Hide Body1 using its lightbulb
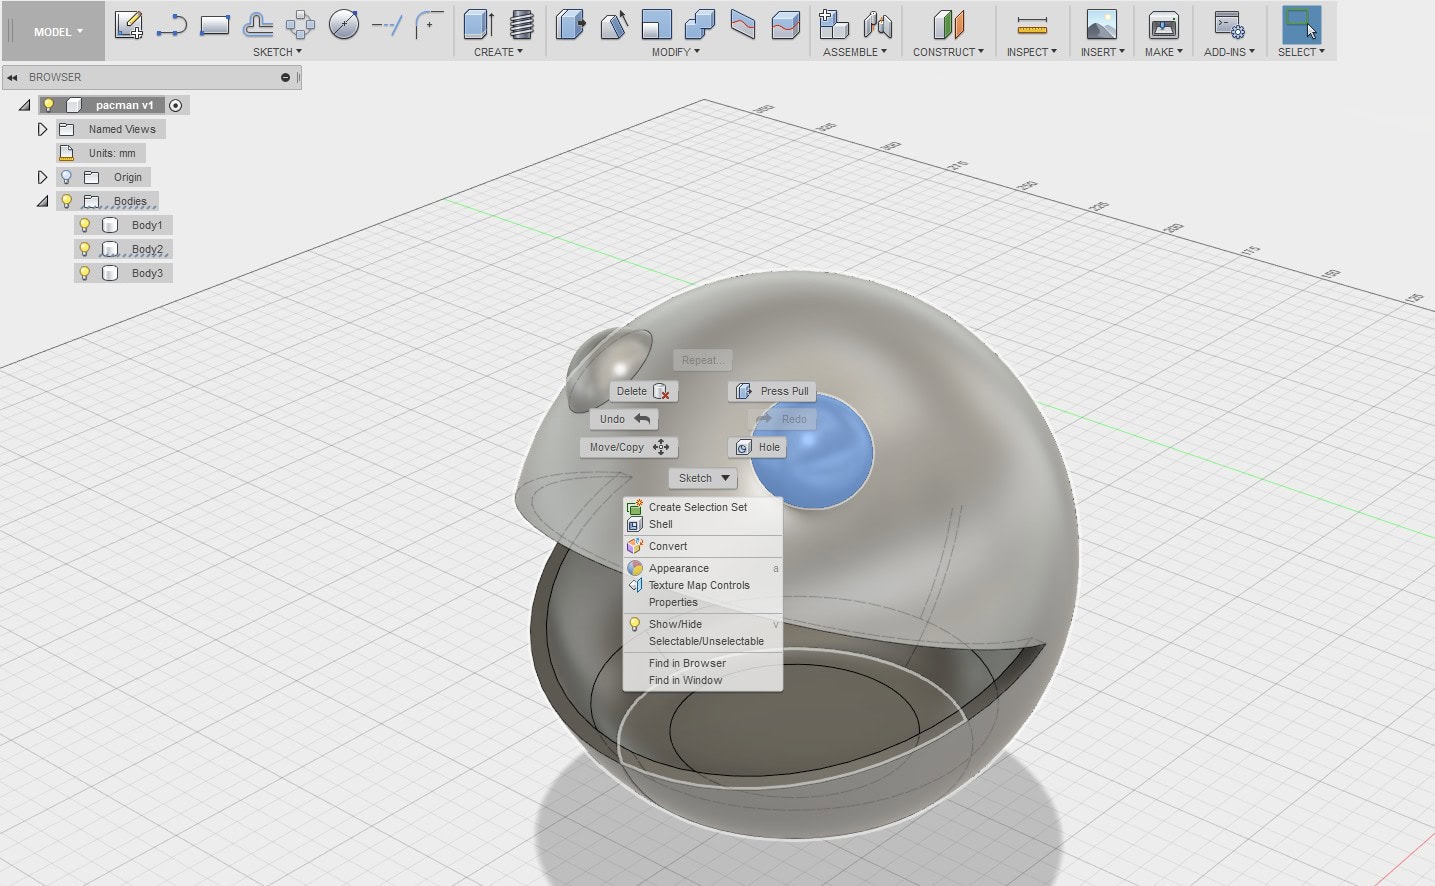The image size is (1435, 886). pyautogui.click(x=85, y=225)
